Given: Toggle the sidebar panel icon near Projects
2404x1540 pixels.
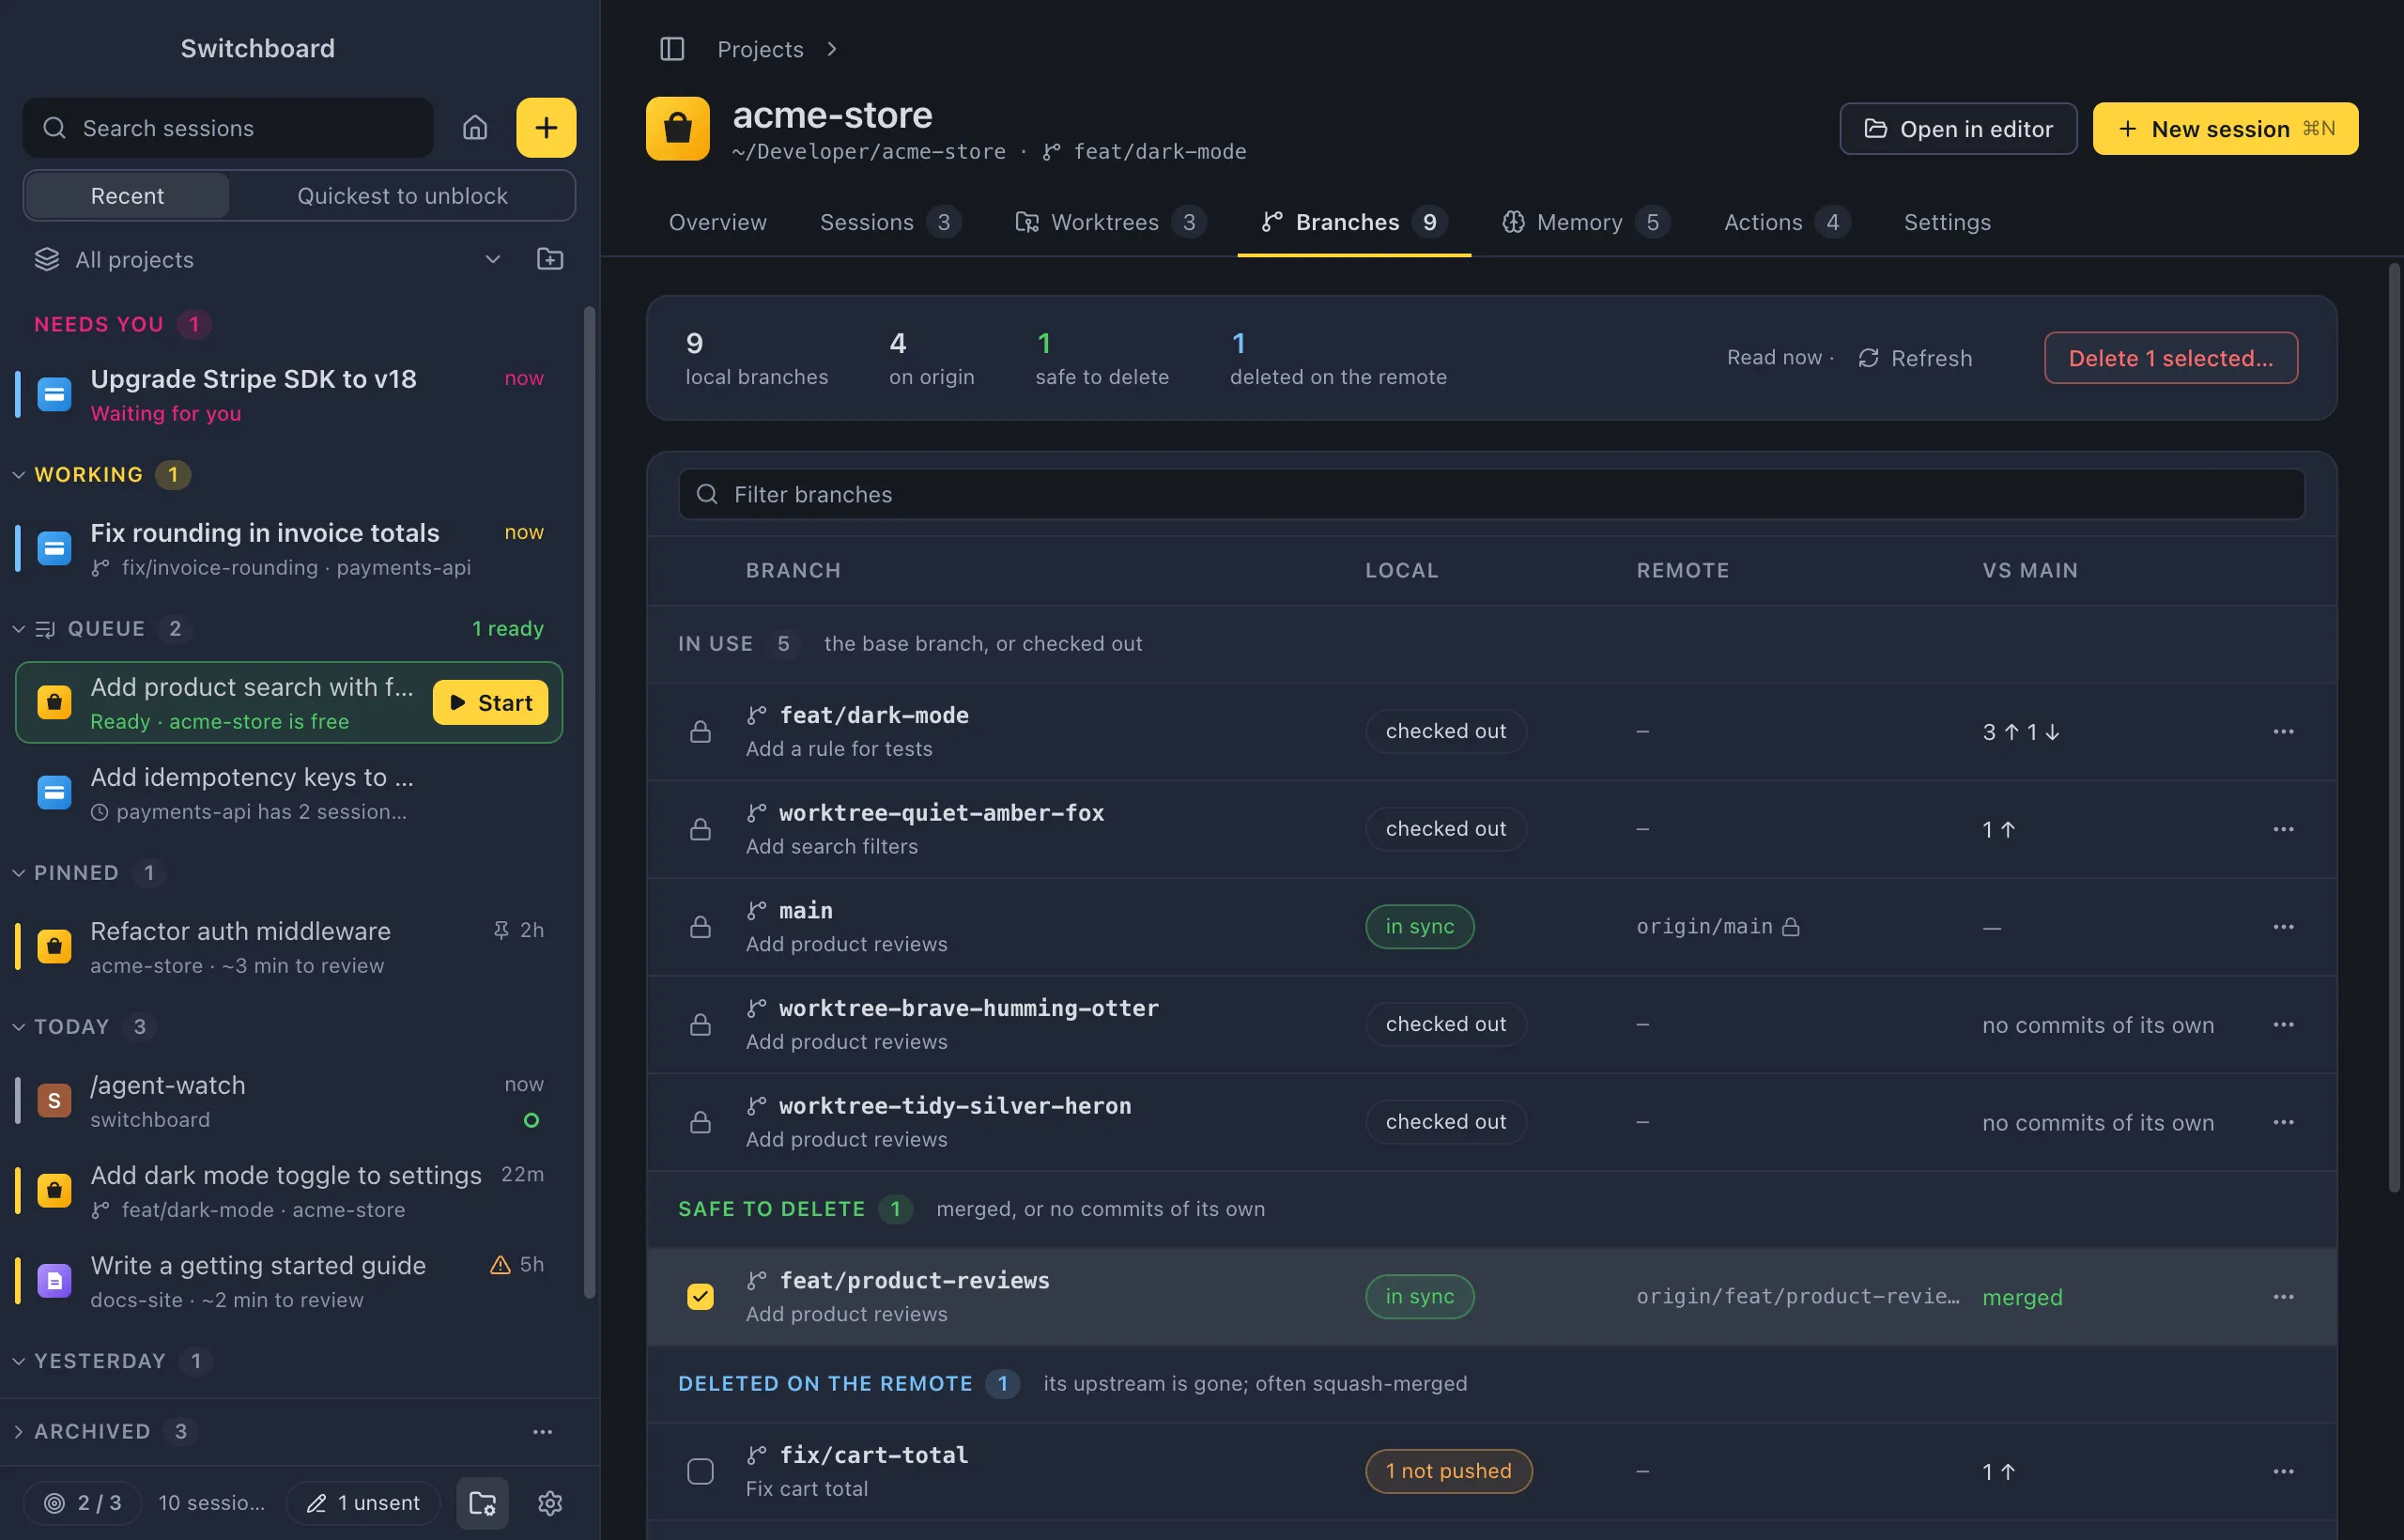Looking at the screenshot, I should [x=672, y=49].
